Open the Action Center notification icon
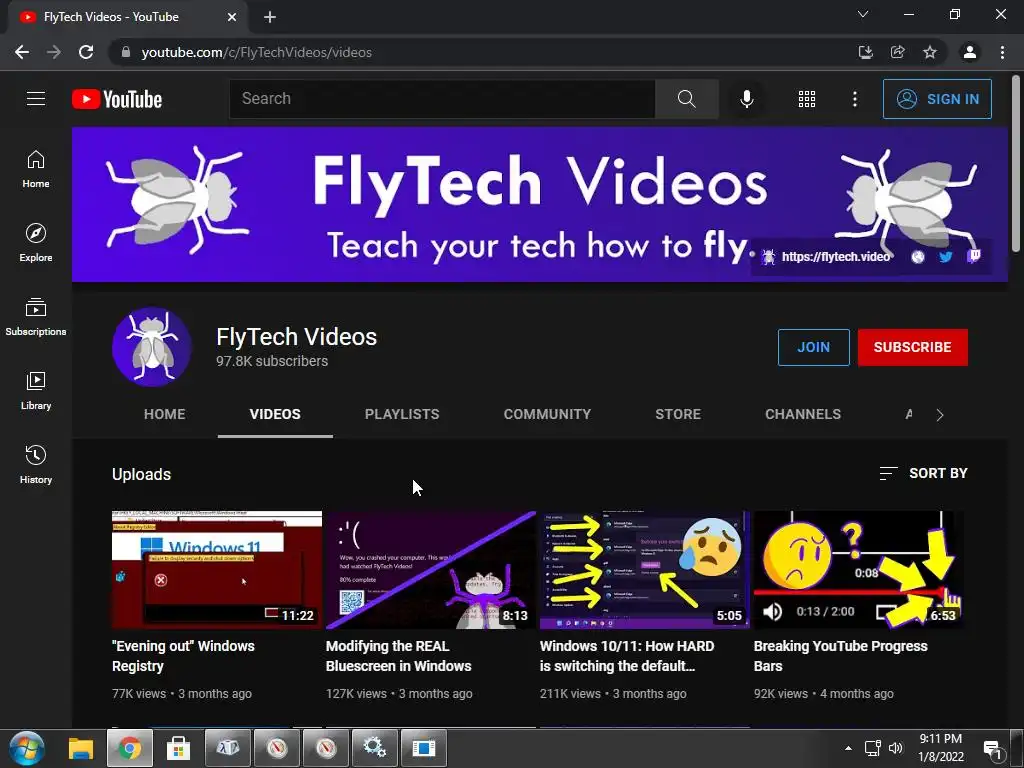 click(x=993, y=749)
